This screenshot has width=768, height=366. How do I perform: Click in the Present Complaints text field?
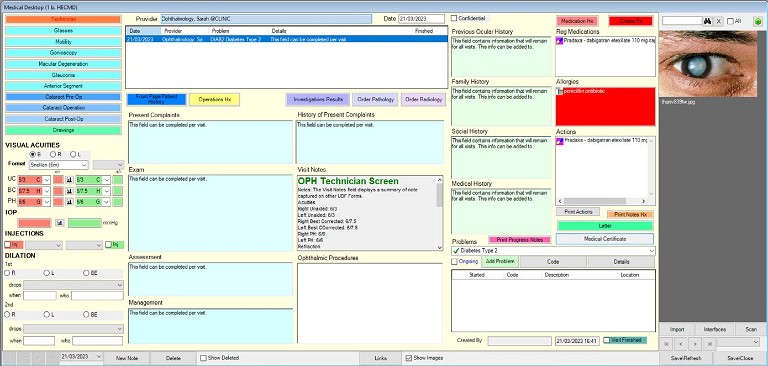(x=210, y=142)
